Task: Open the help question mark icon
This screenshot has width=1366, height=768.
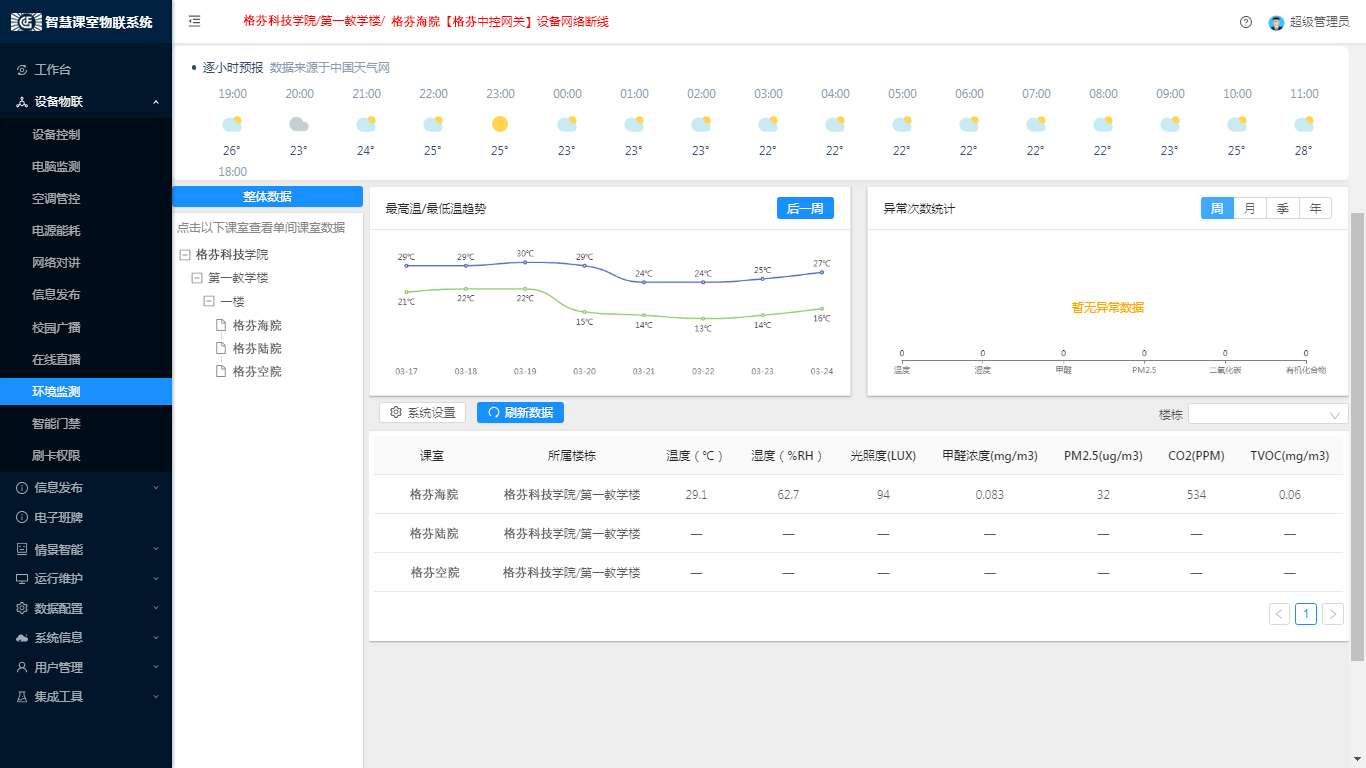Action: (1246, 22)
